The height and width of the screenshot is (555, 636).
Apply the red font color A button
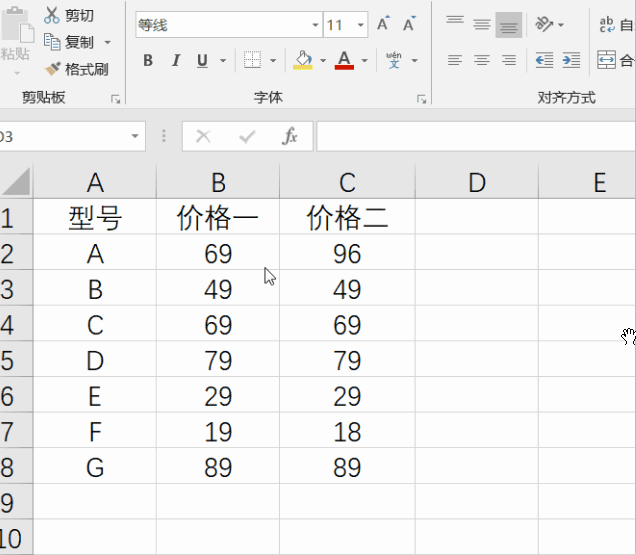[x=344, y=60]
